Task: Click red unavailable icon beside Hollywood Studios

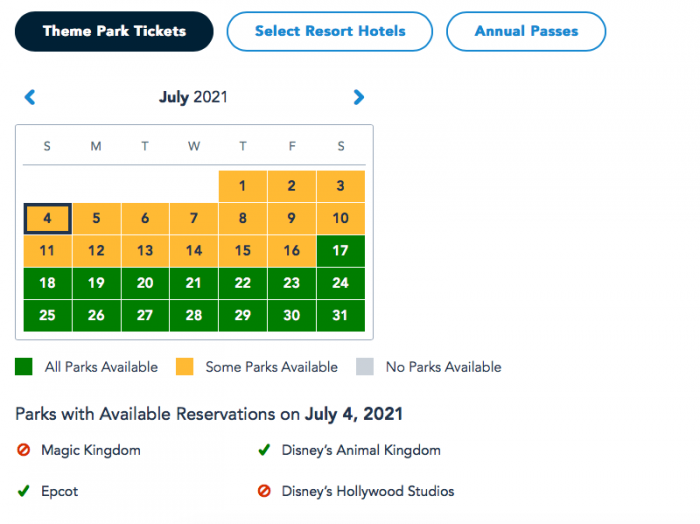Action: point(264,491)
